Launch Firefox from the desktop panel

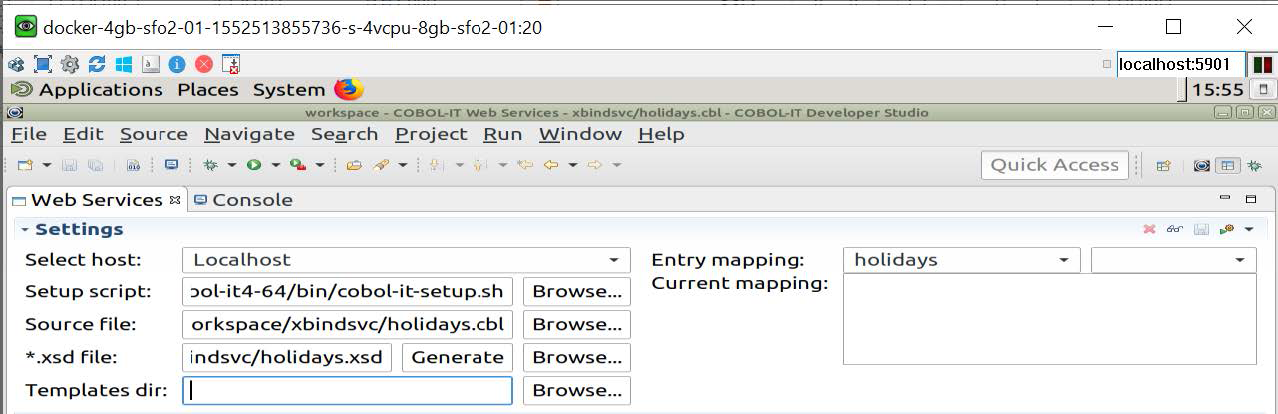pyautogui.click(x=348, y=89)
